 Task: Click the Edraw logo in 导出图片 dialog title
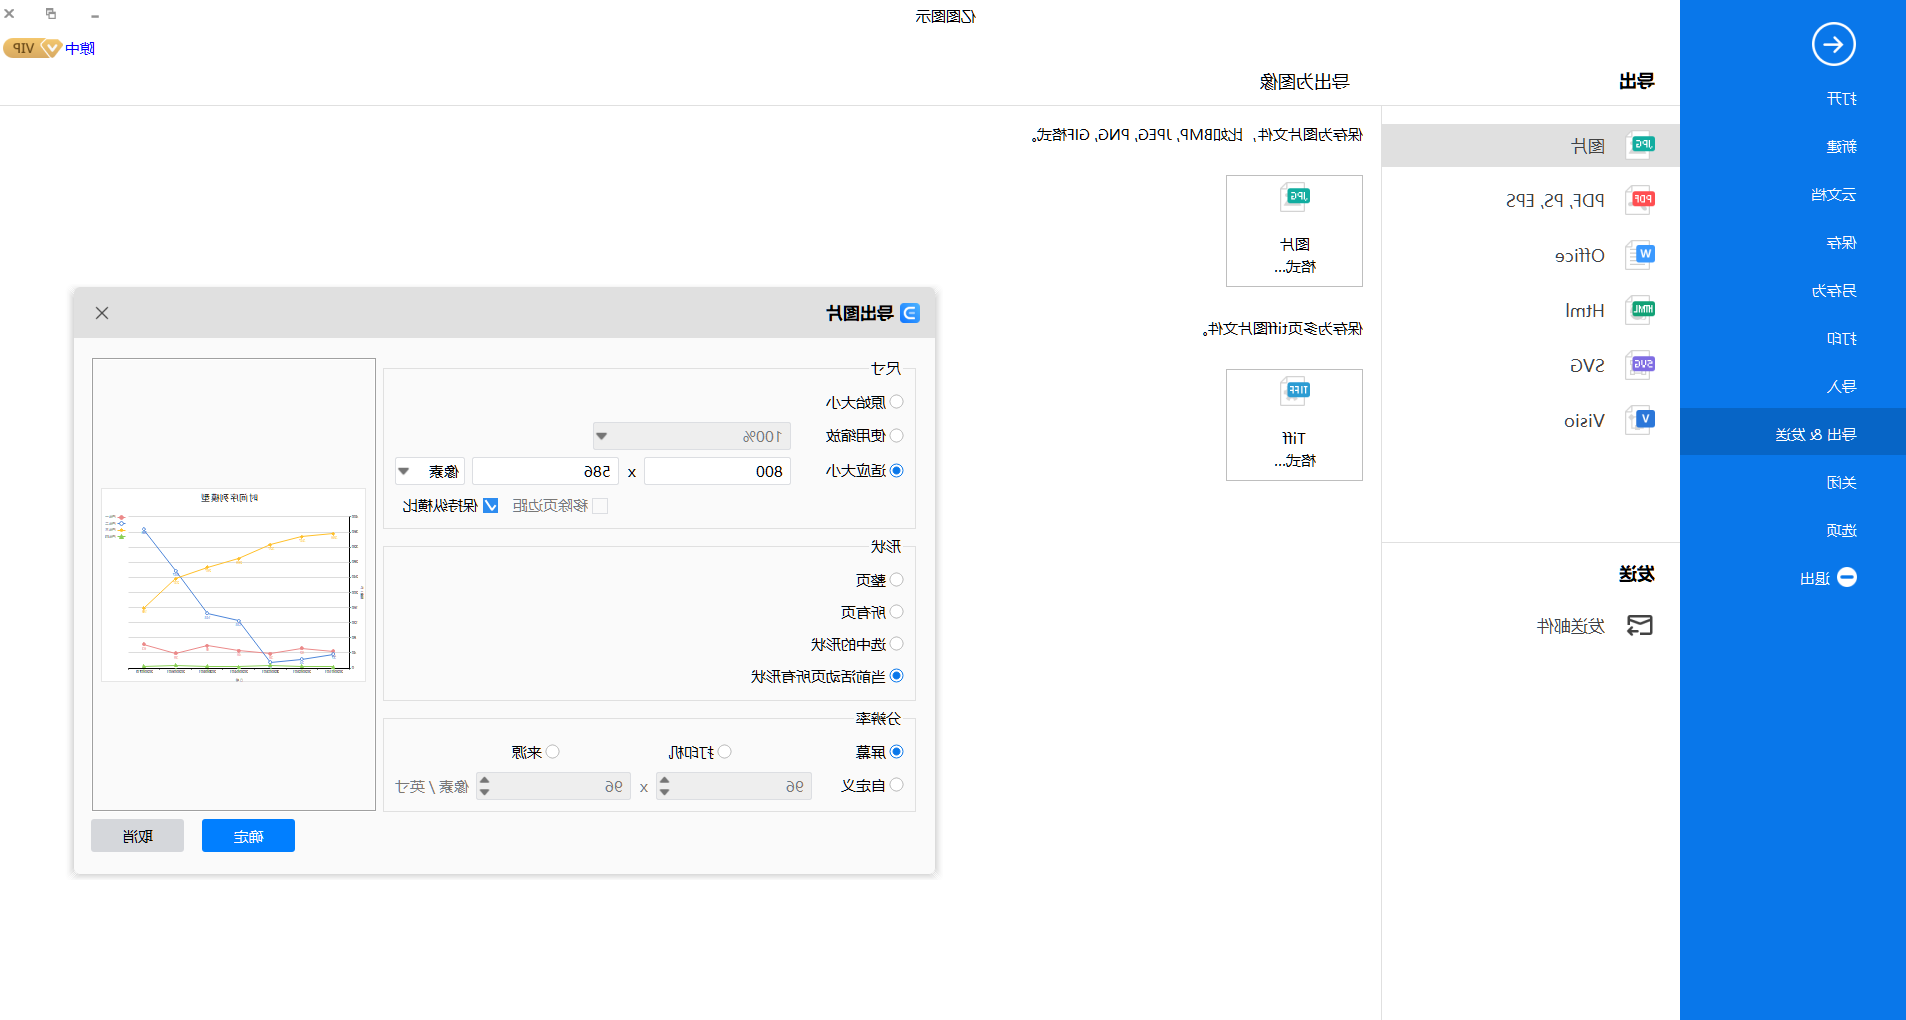(x=910, y=313)
